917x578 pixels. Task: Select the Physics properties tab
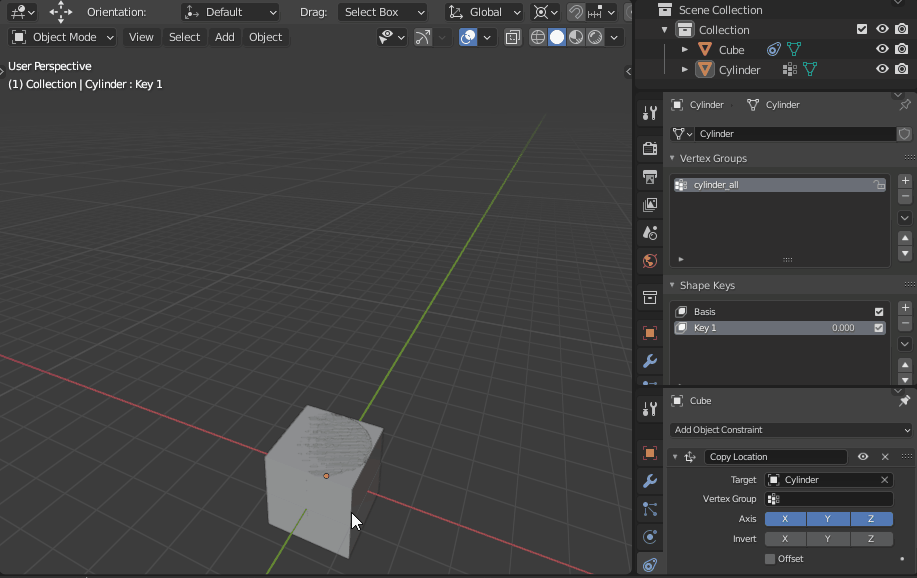[649, 537]
